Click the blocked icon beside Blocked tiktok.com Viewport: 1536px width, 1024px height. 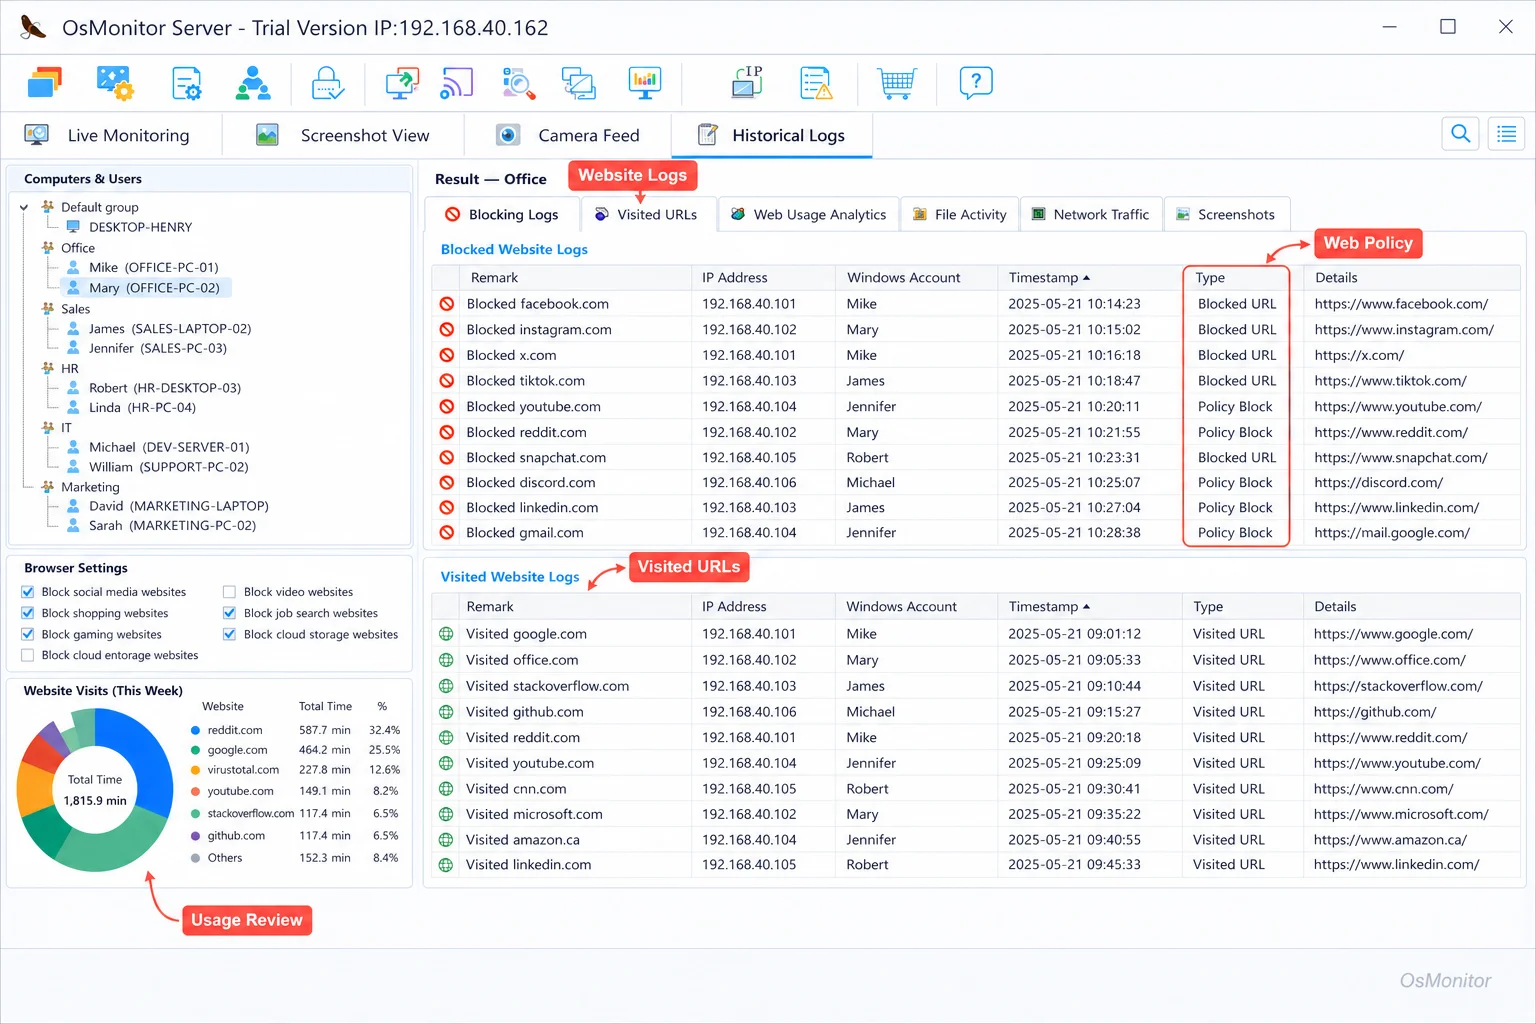(x=447, y=381)
